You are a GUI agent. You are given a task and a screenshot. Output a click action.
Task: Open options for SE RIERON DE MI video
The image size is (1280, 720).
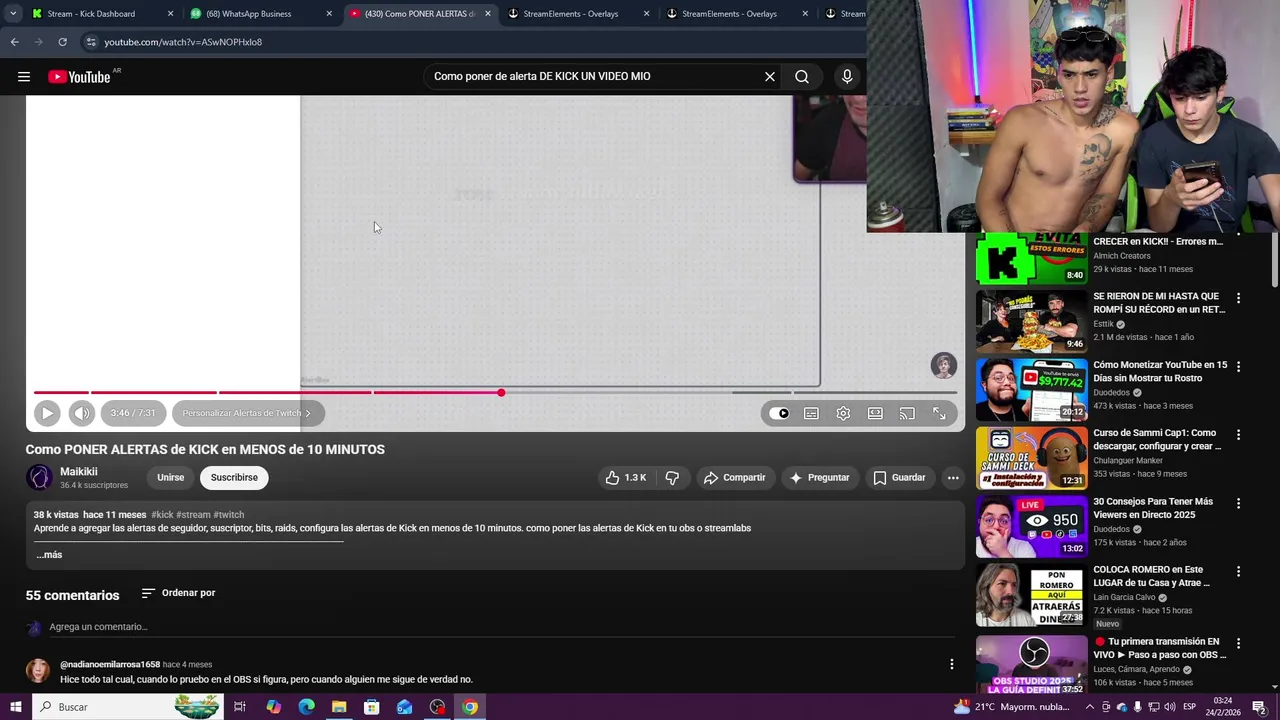[1238, 298]
